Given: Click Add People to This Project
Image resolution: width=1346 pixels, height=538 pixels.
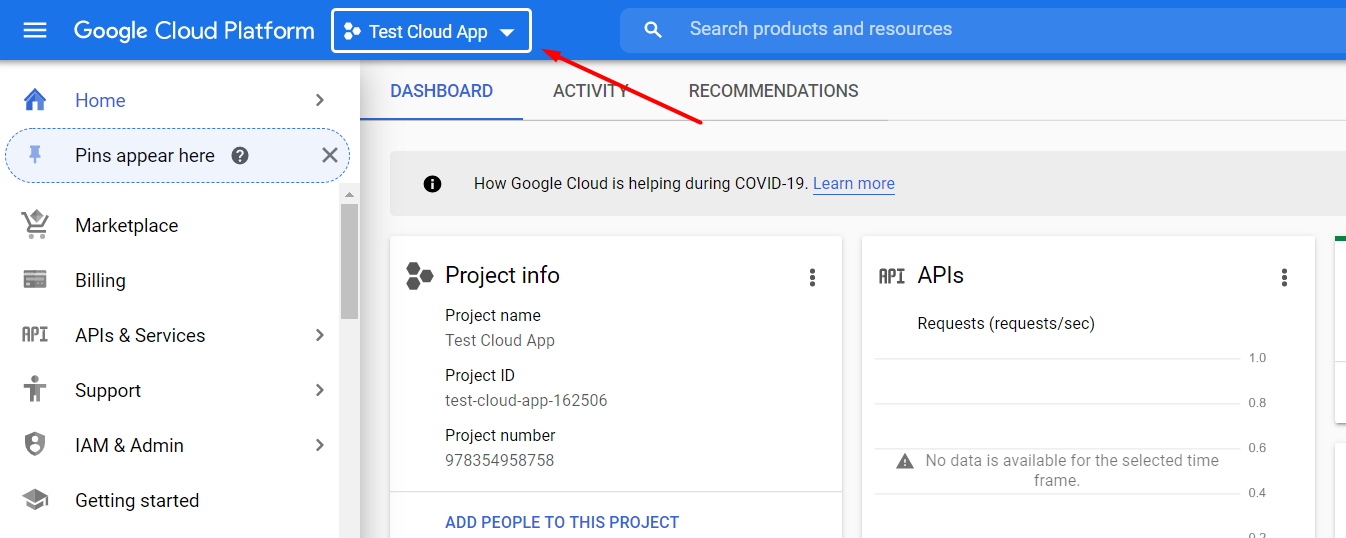Looking at the screenshot, I should pyautogui.click(x=562, y=522).
